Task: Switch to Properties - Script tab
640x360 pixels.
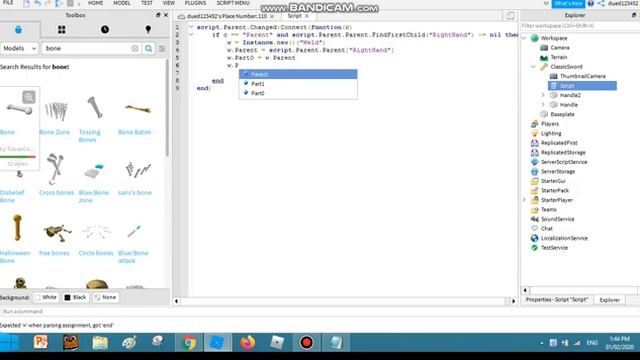Action: 557,300
